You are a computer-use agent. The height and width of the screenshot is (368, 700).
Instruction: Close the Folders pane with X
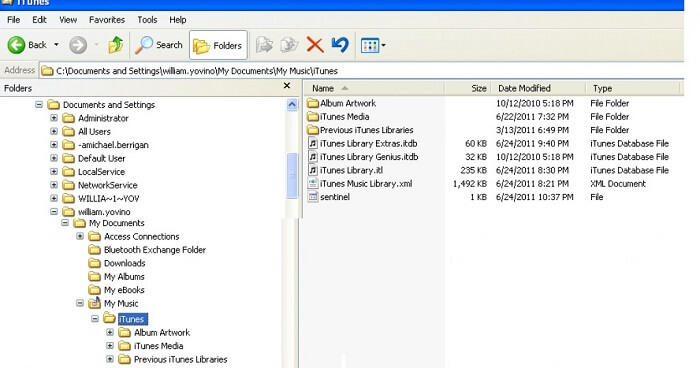pos(287,85)
